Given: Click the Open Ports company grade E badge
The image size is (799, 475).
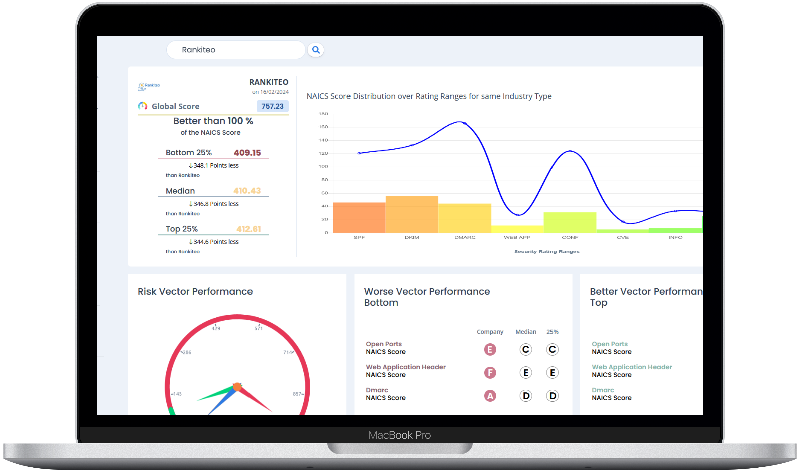Looking at the screenshot, I should tap(490, 349).
